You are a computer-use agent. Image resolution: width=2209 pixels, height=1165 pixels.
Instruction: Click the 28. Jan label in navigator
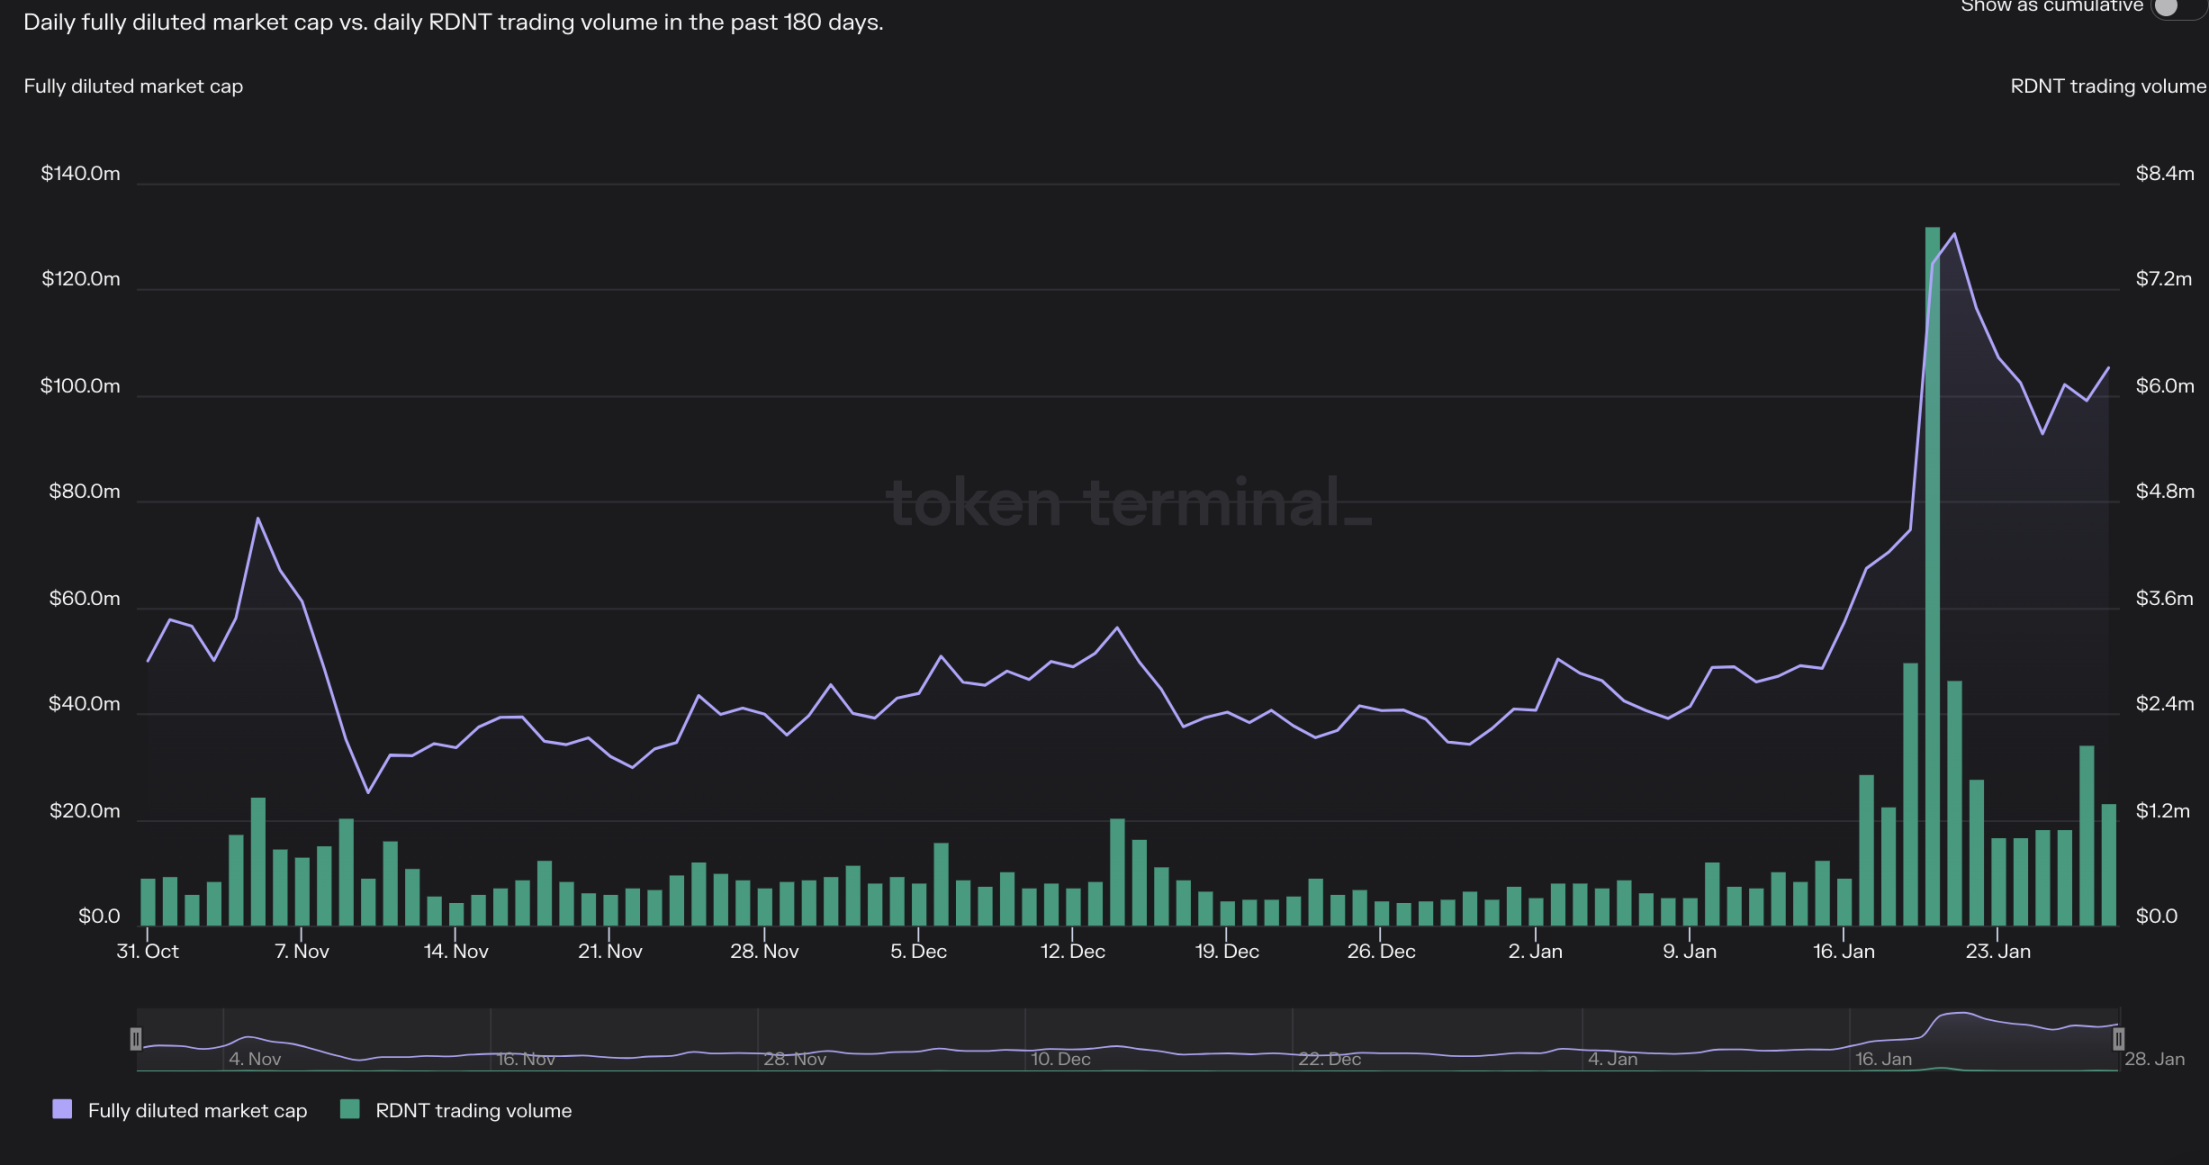2155,1059
